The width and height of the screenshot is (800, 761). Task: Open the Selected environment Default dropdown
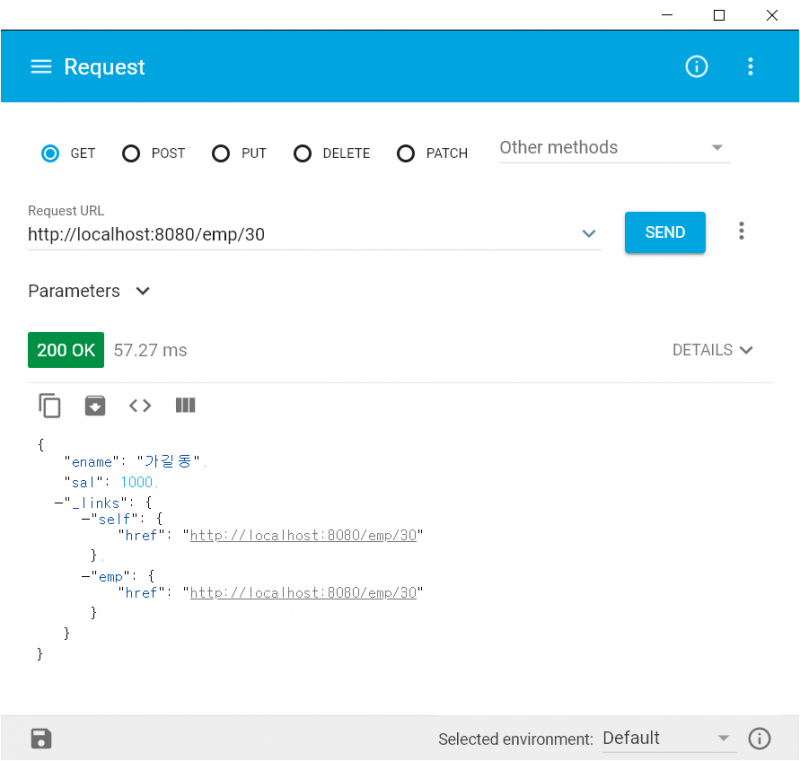669,738
